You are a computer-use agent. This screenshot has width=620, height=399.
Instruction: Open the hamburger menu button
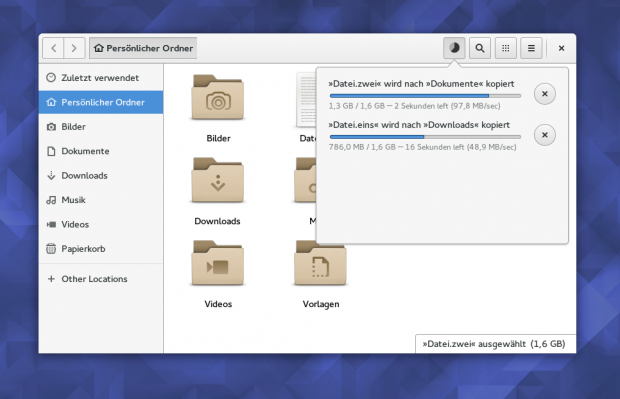531,48
